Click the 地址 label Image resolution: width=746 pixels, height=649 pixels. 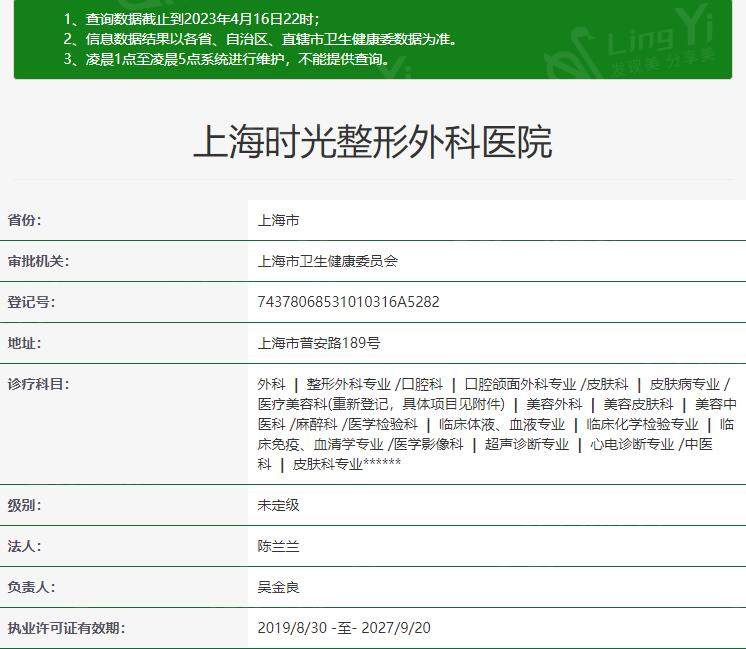(x=24, y=343)
